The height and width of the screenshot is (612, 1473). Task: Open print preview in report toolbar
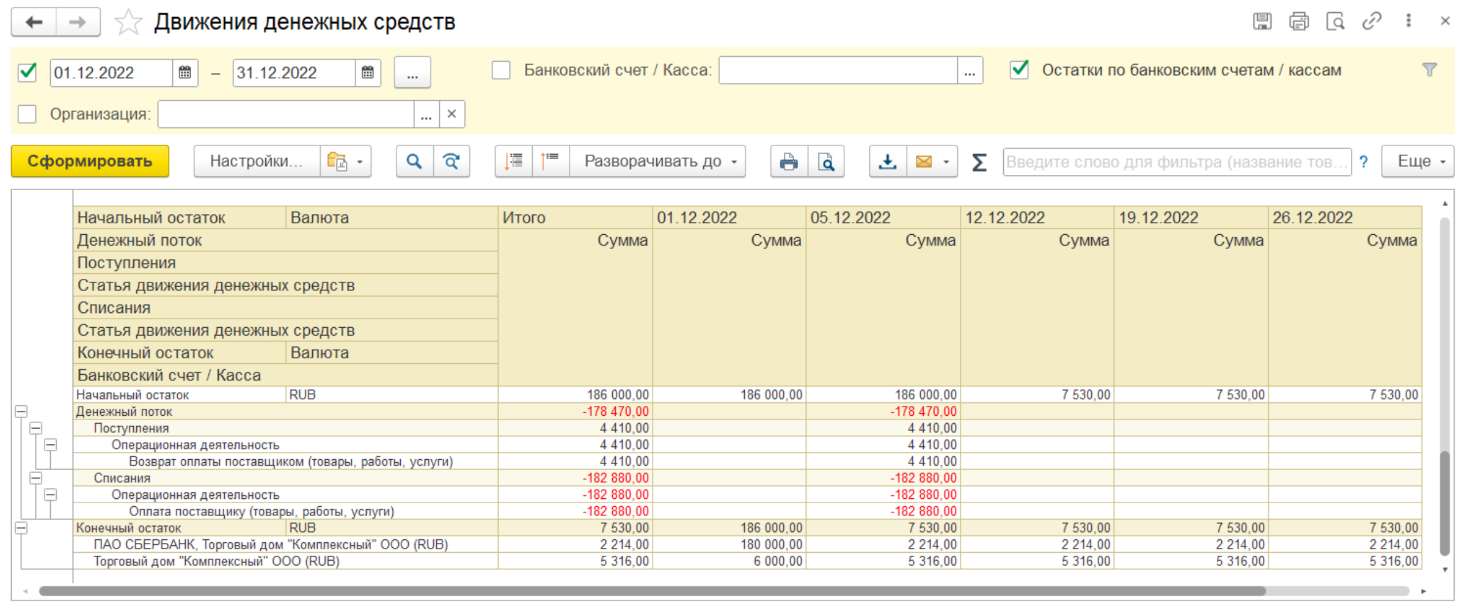click(x=826, y=162)
